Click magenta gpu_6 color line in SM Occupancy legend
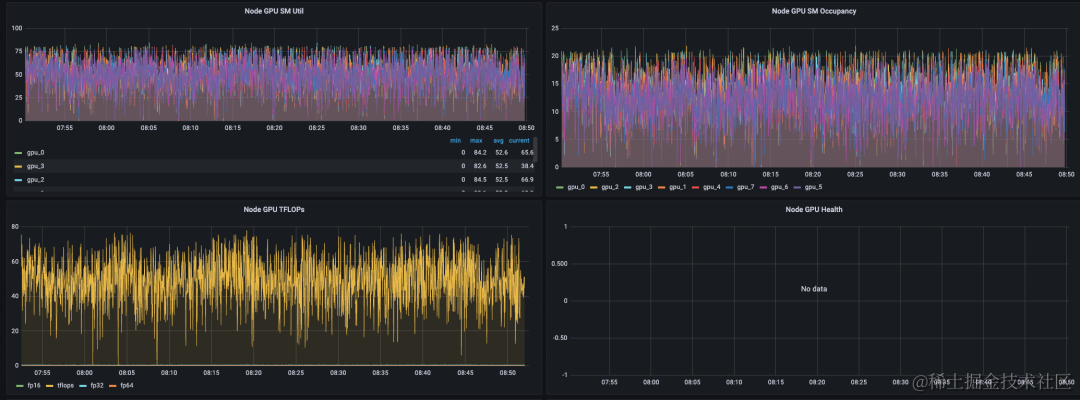The height and width of the screenshot is (400, 1080). [x=763, y=187]
